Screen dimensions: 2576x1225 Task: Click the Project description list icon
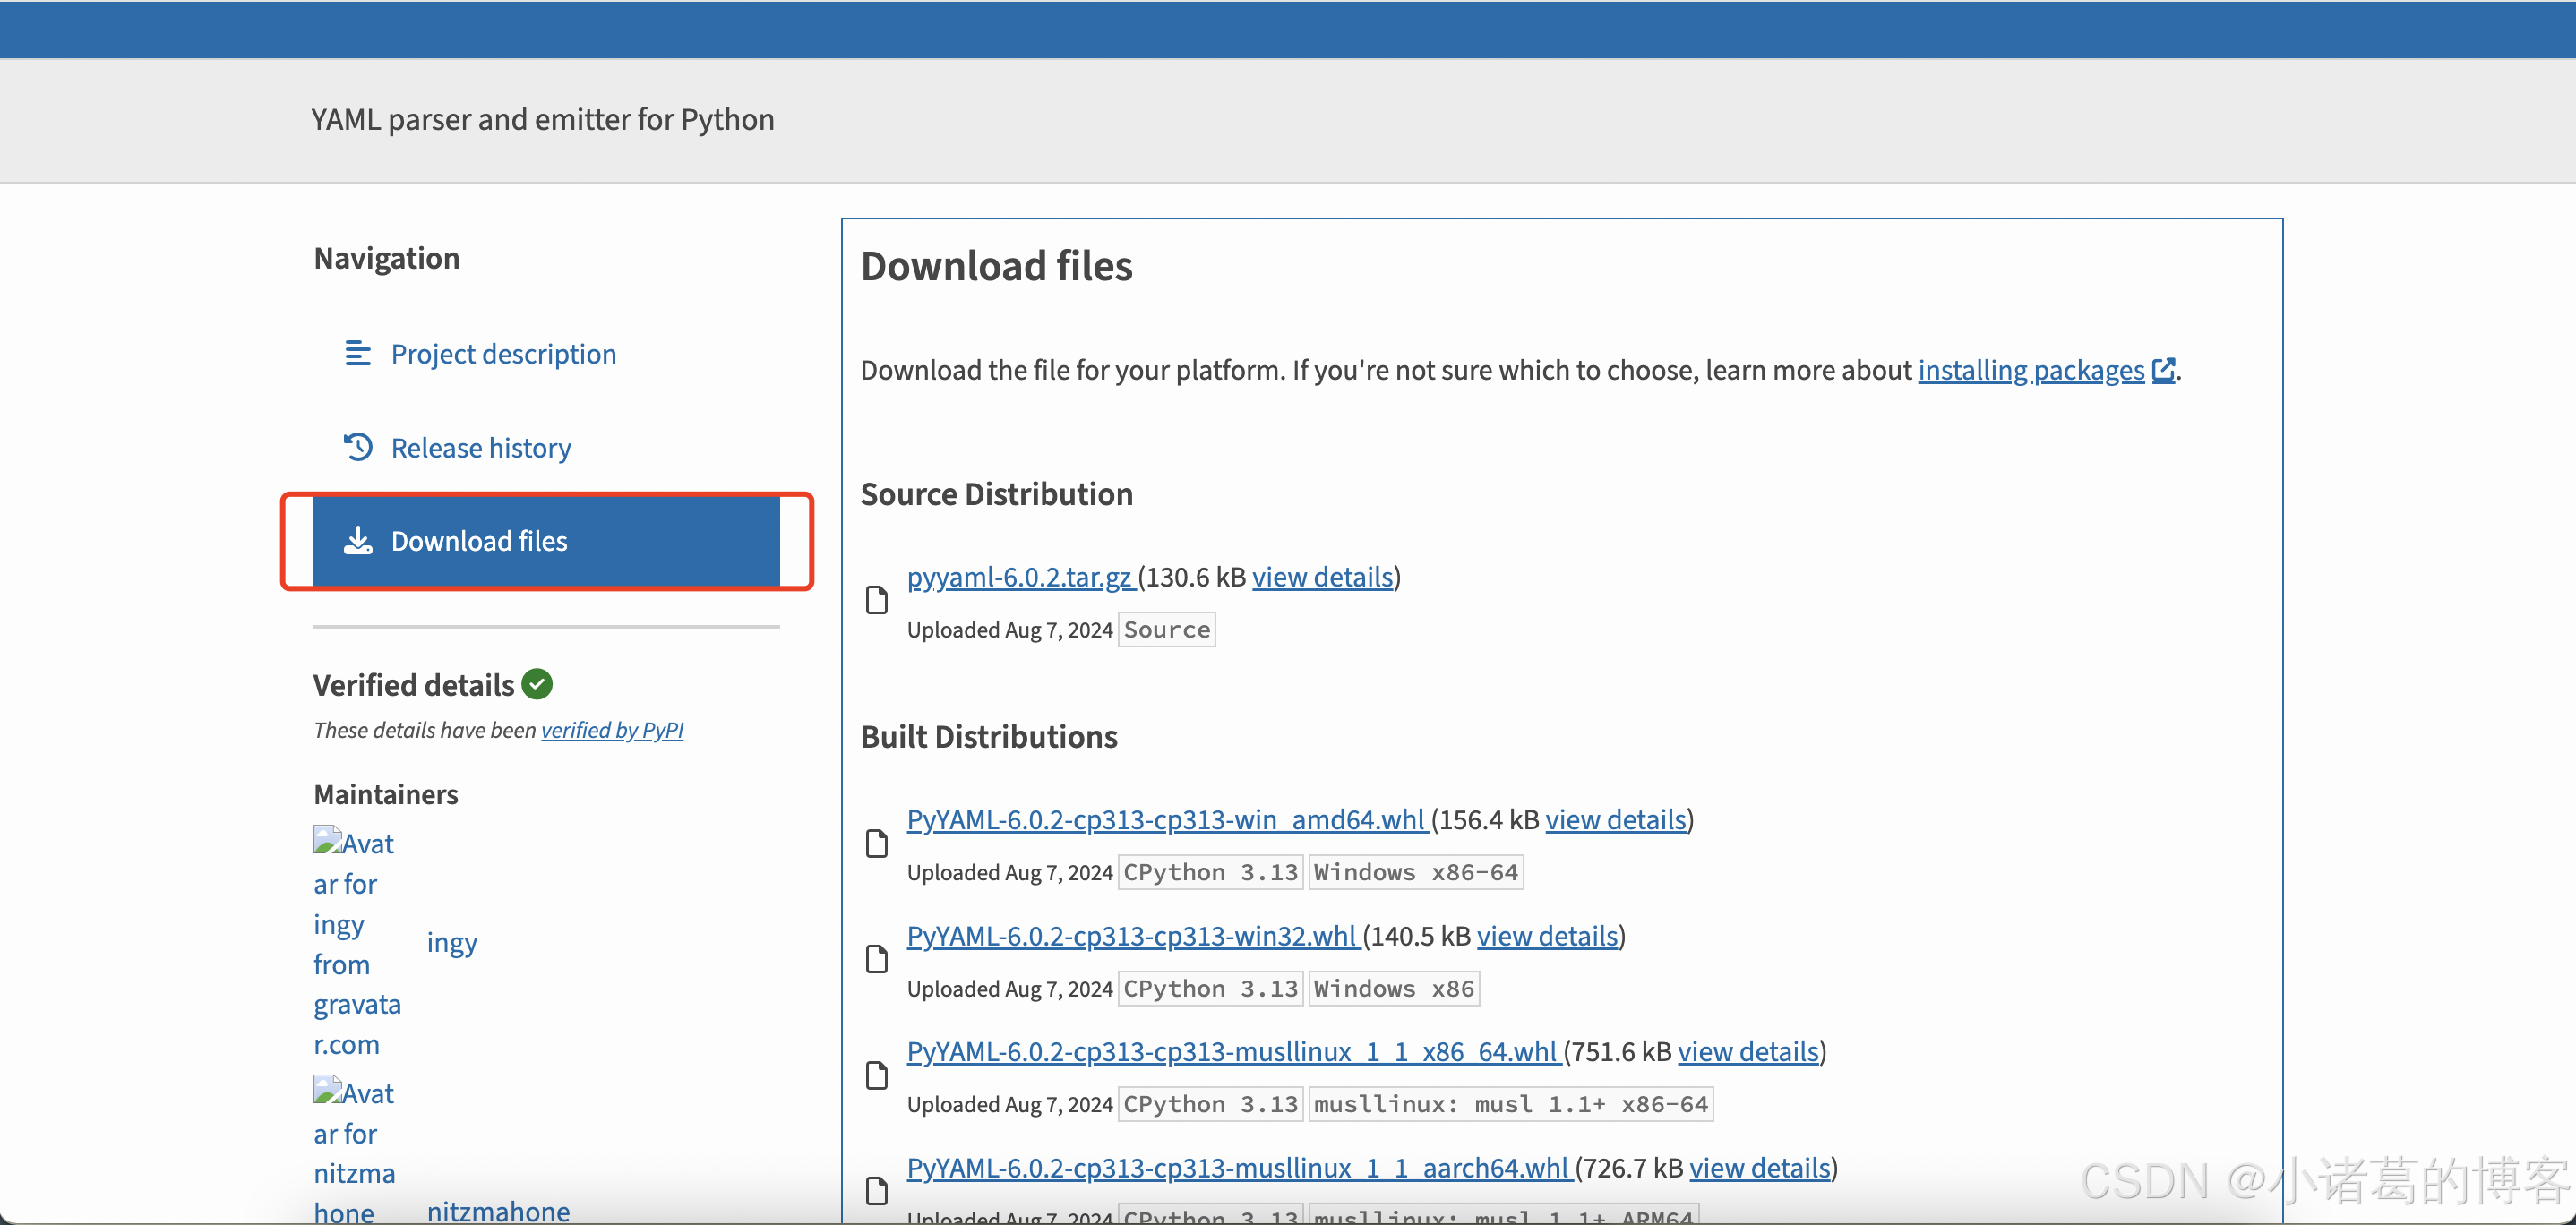(x=357, y=353)
